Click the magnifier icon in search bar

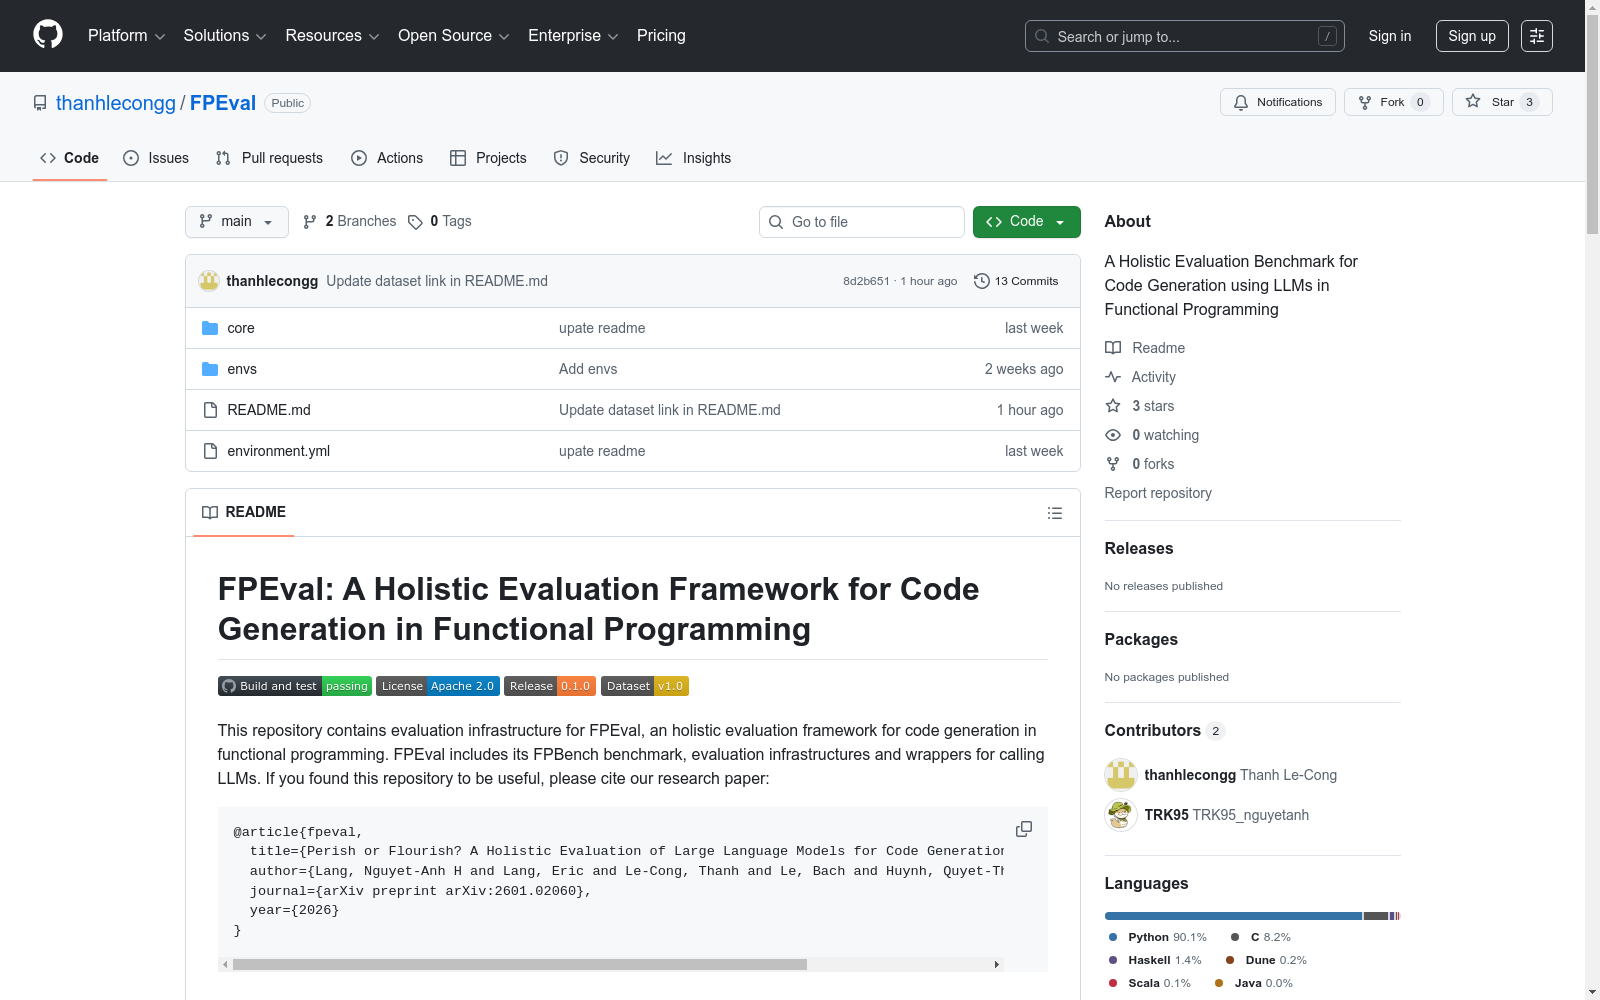(x=1042, y=36)
